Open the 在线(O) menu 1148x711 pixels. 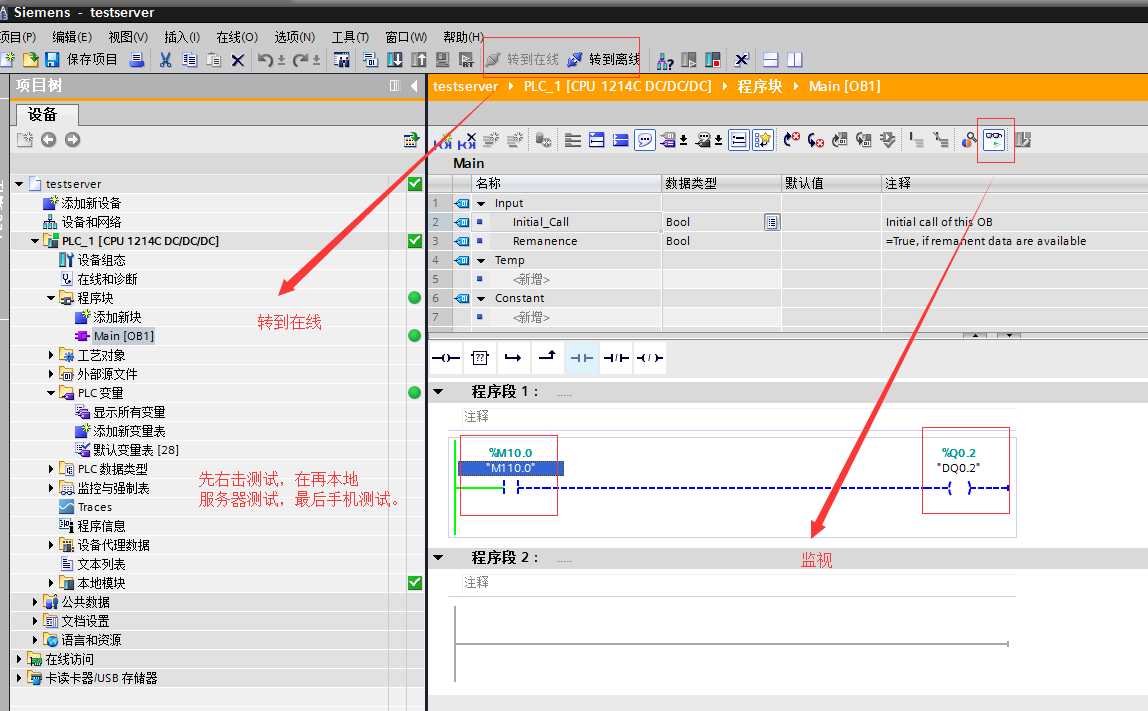point(236,37)
